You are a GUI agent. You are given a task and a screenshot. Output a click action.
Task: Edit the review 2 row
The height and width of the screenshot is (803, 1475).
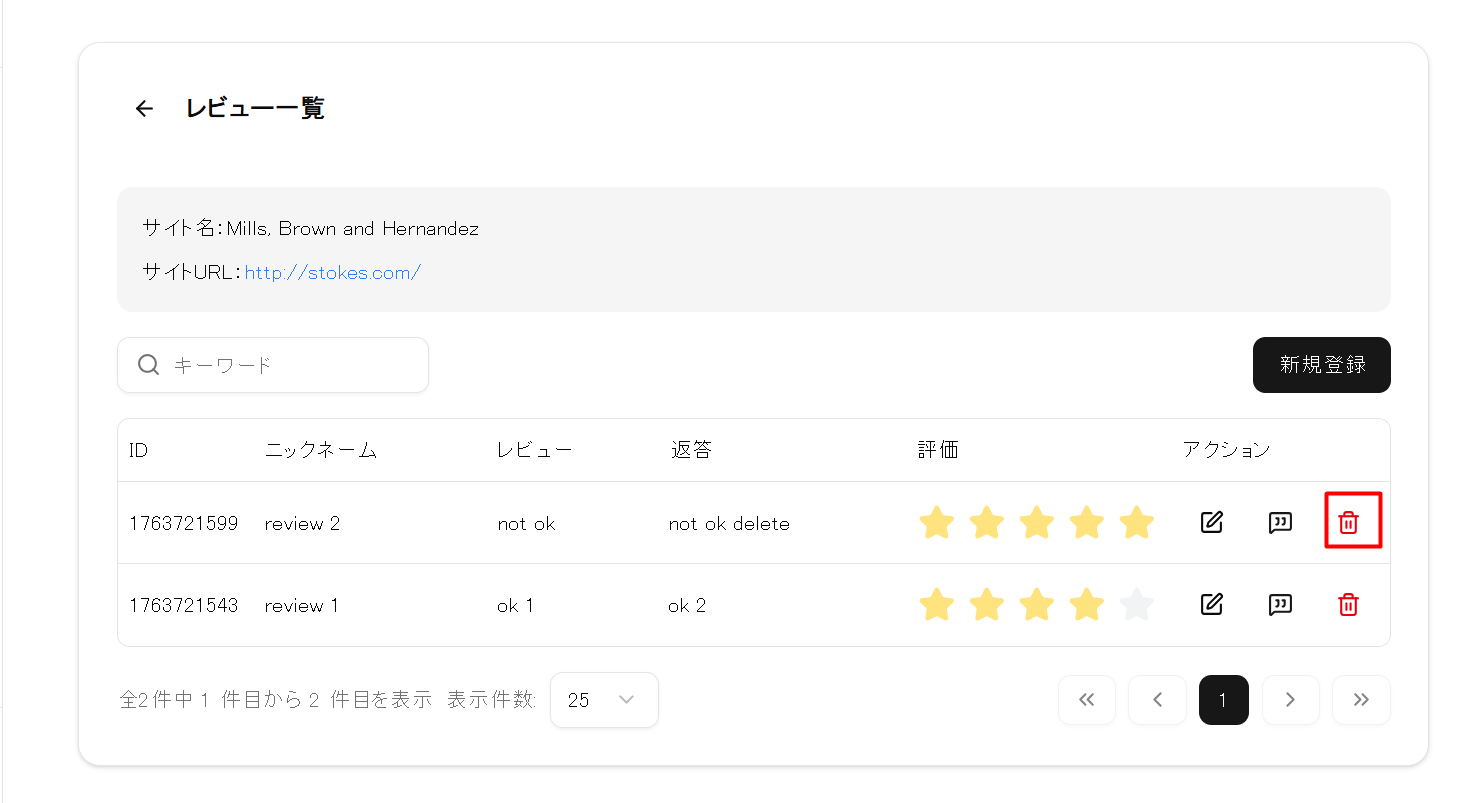point(1211,522)
